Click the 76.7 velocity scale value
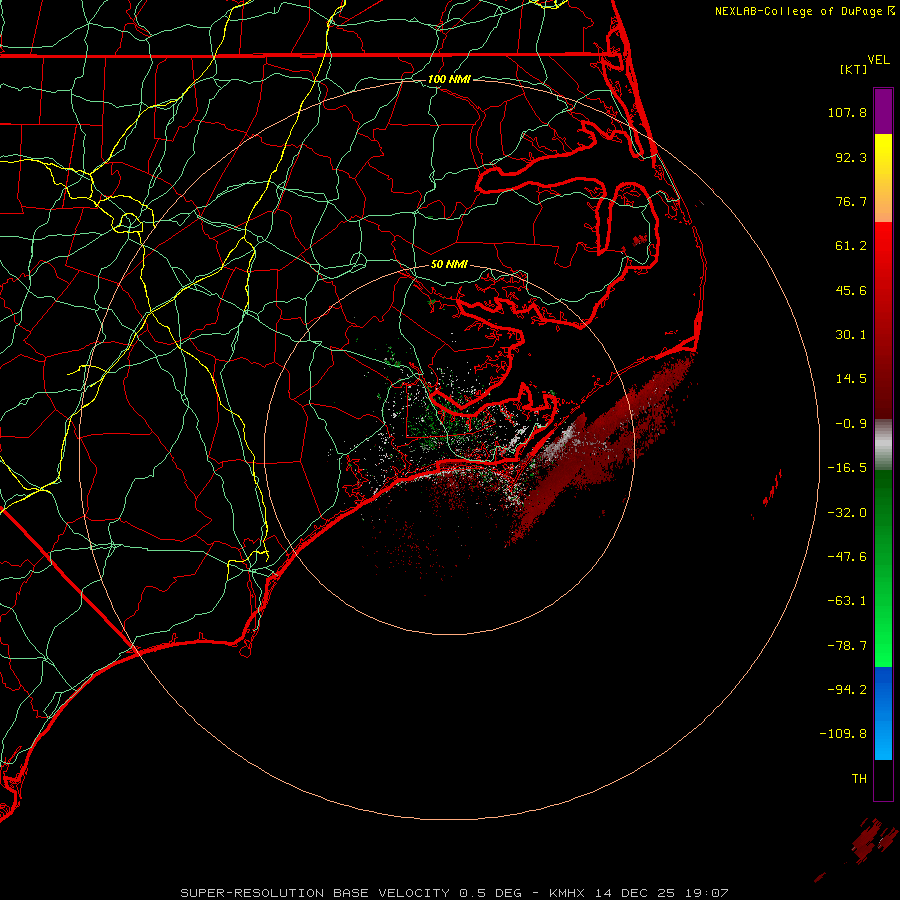The height and width of the screenshot is (900, 900). pos(851,201)
